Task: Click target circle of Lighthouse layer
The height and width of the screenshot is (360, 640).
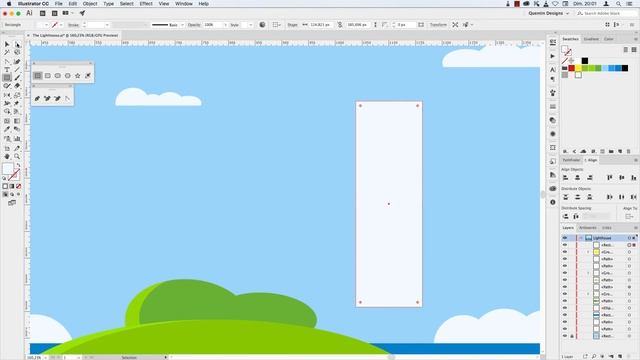Action: pos(629,238)
